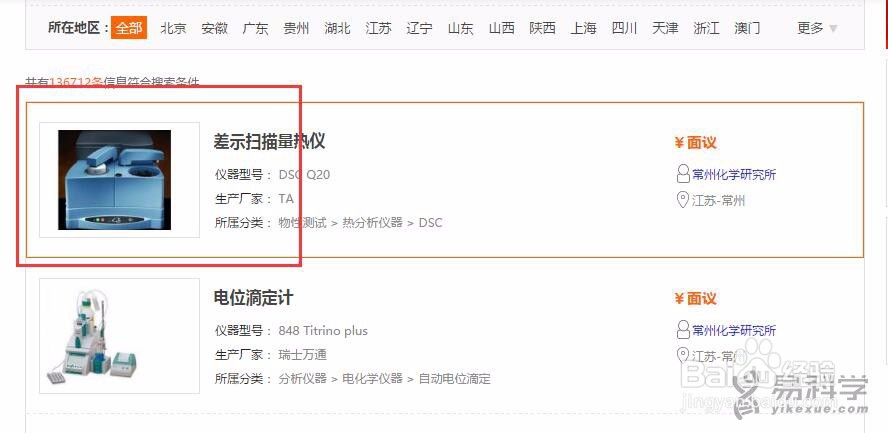This screenshot has height=433, width=888.
Task: Click 常州化学研究所 link in first listing
Action: 734,174
